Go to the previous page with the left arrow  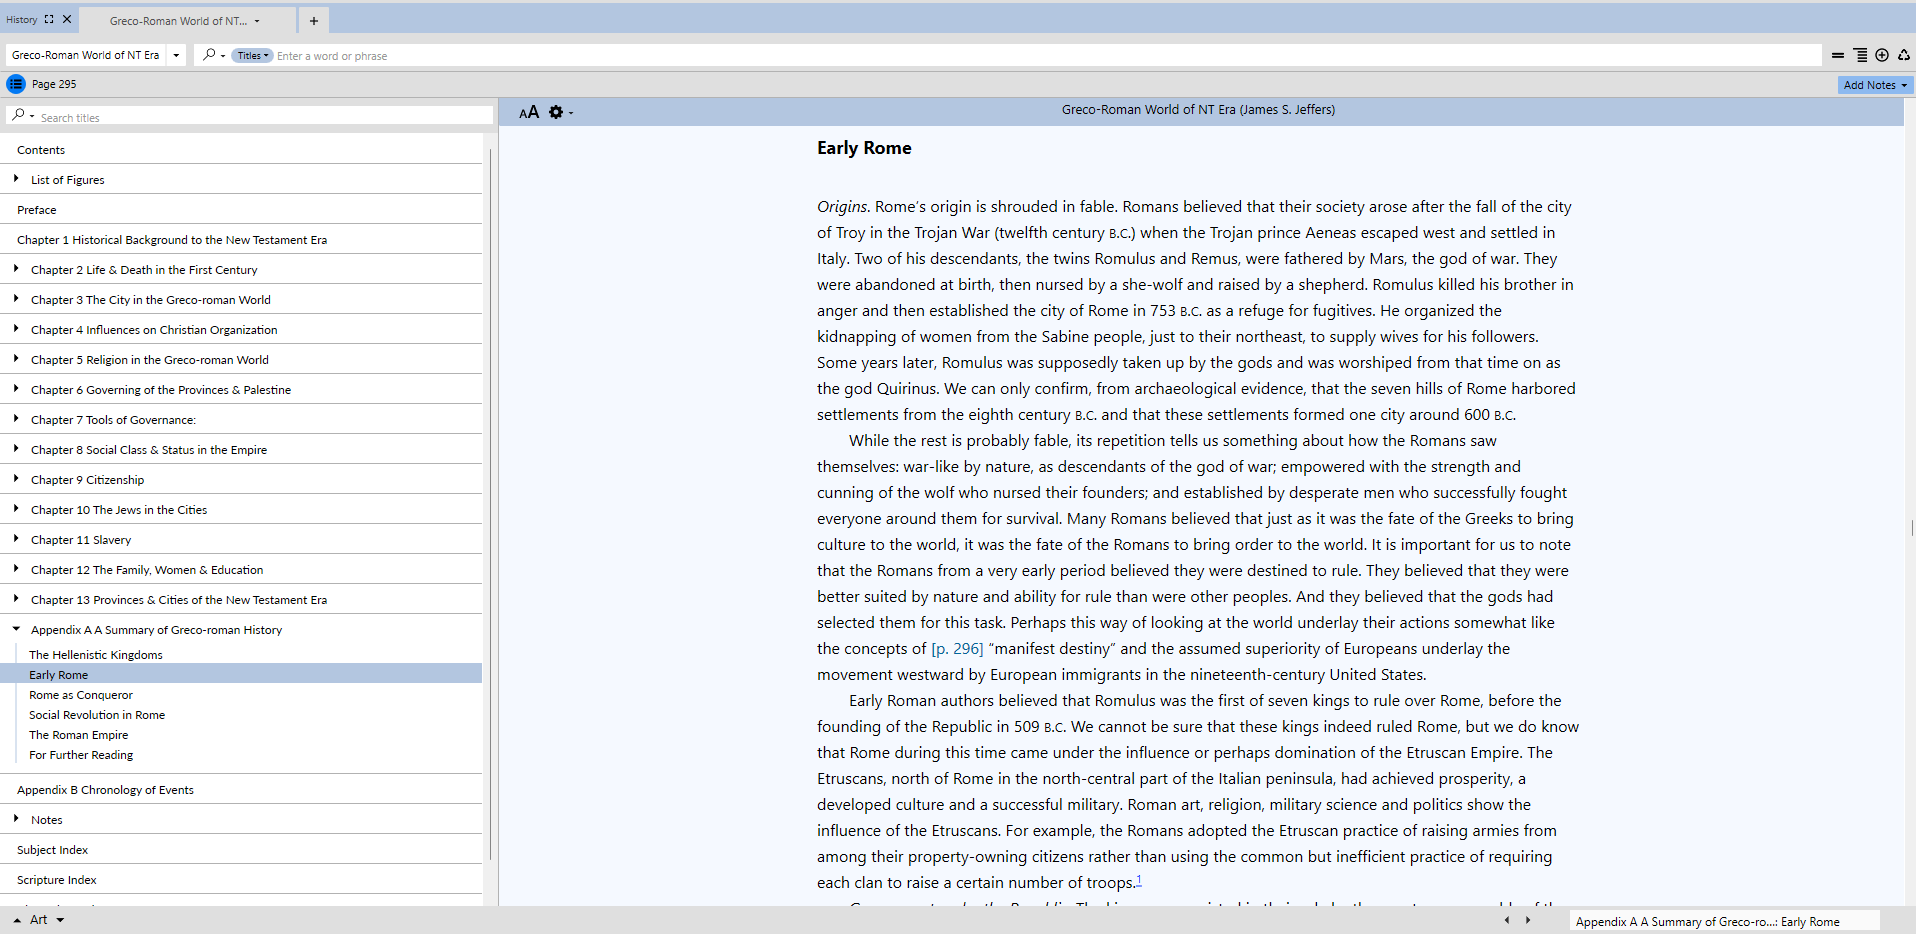[x=1507, y=920]
